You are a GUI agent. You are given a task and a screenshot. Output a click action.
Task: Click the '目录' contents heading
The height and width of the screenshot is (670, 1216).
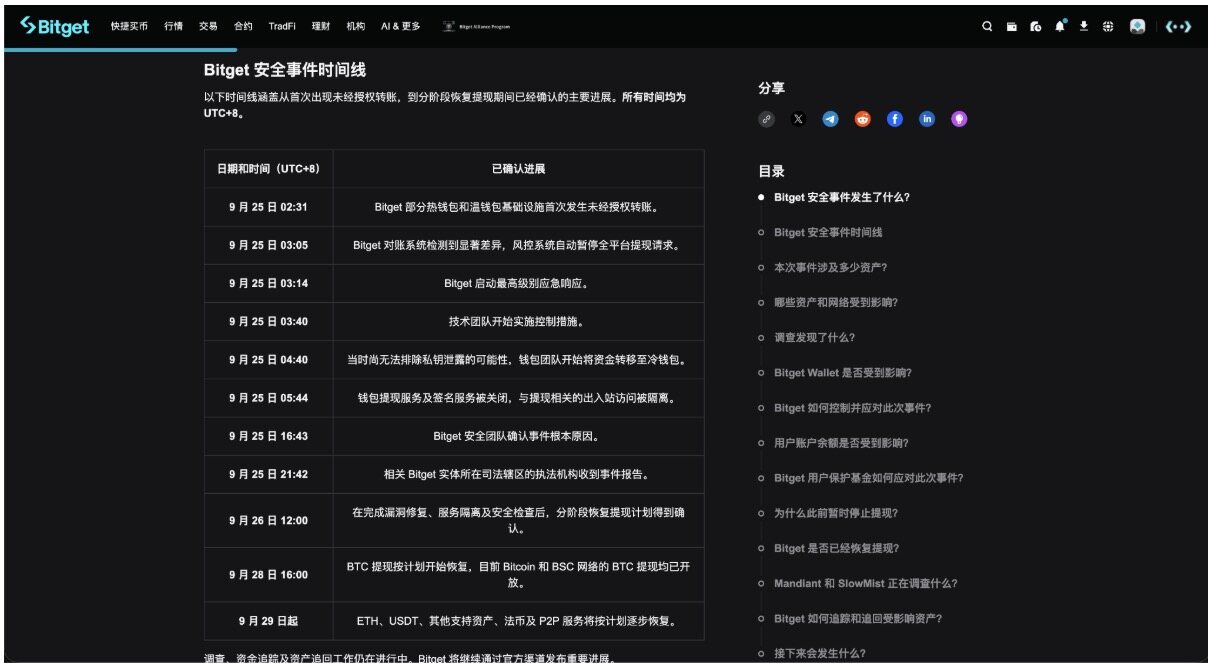click(772, 171)
